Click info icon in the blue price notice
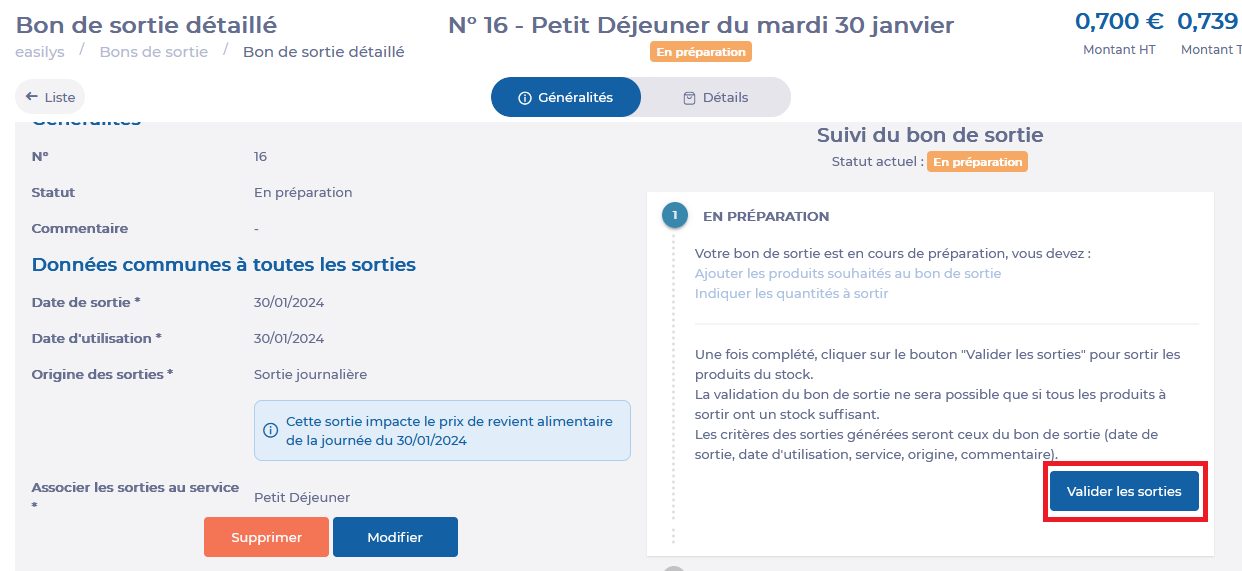 [x=270, y=430]
